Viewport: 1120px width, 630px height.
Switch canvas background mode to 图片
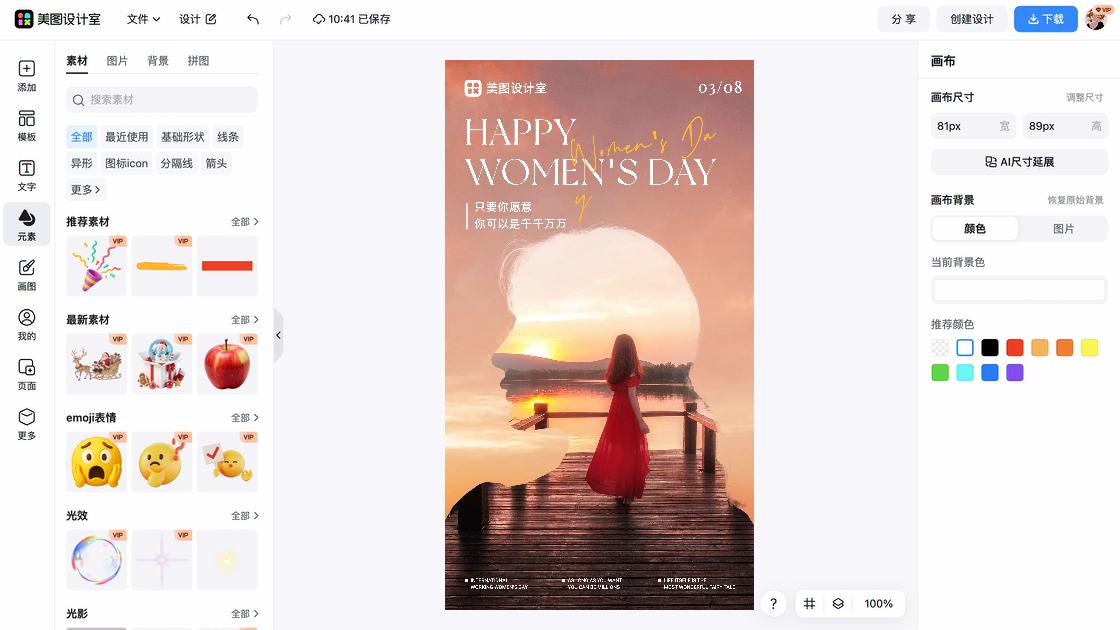(1064, 229)
